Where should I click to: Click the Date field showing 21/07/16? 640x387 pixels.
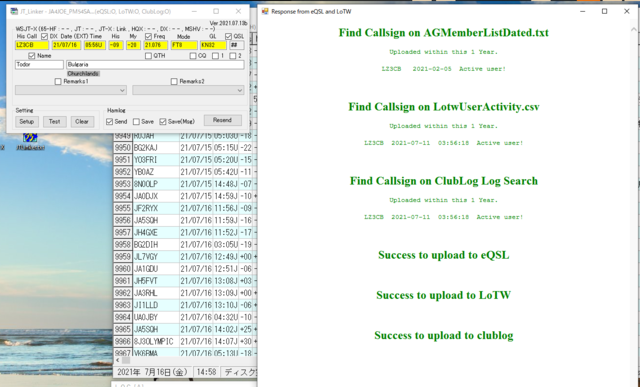(67, 45)
